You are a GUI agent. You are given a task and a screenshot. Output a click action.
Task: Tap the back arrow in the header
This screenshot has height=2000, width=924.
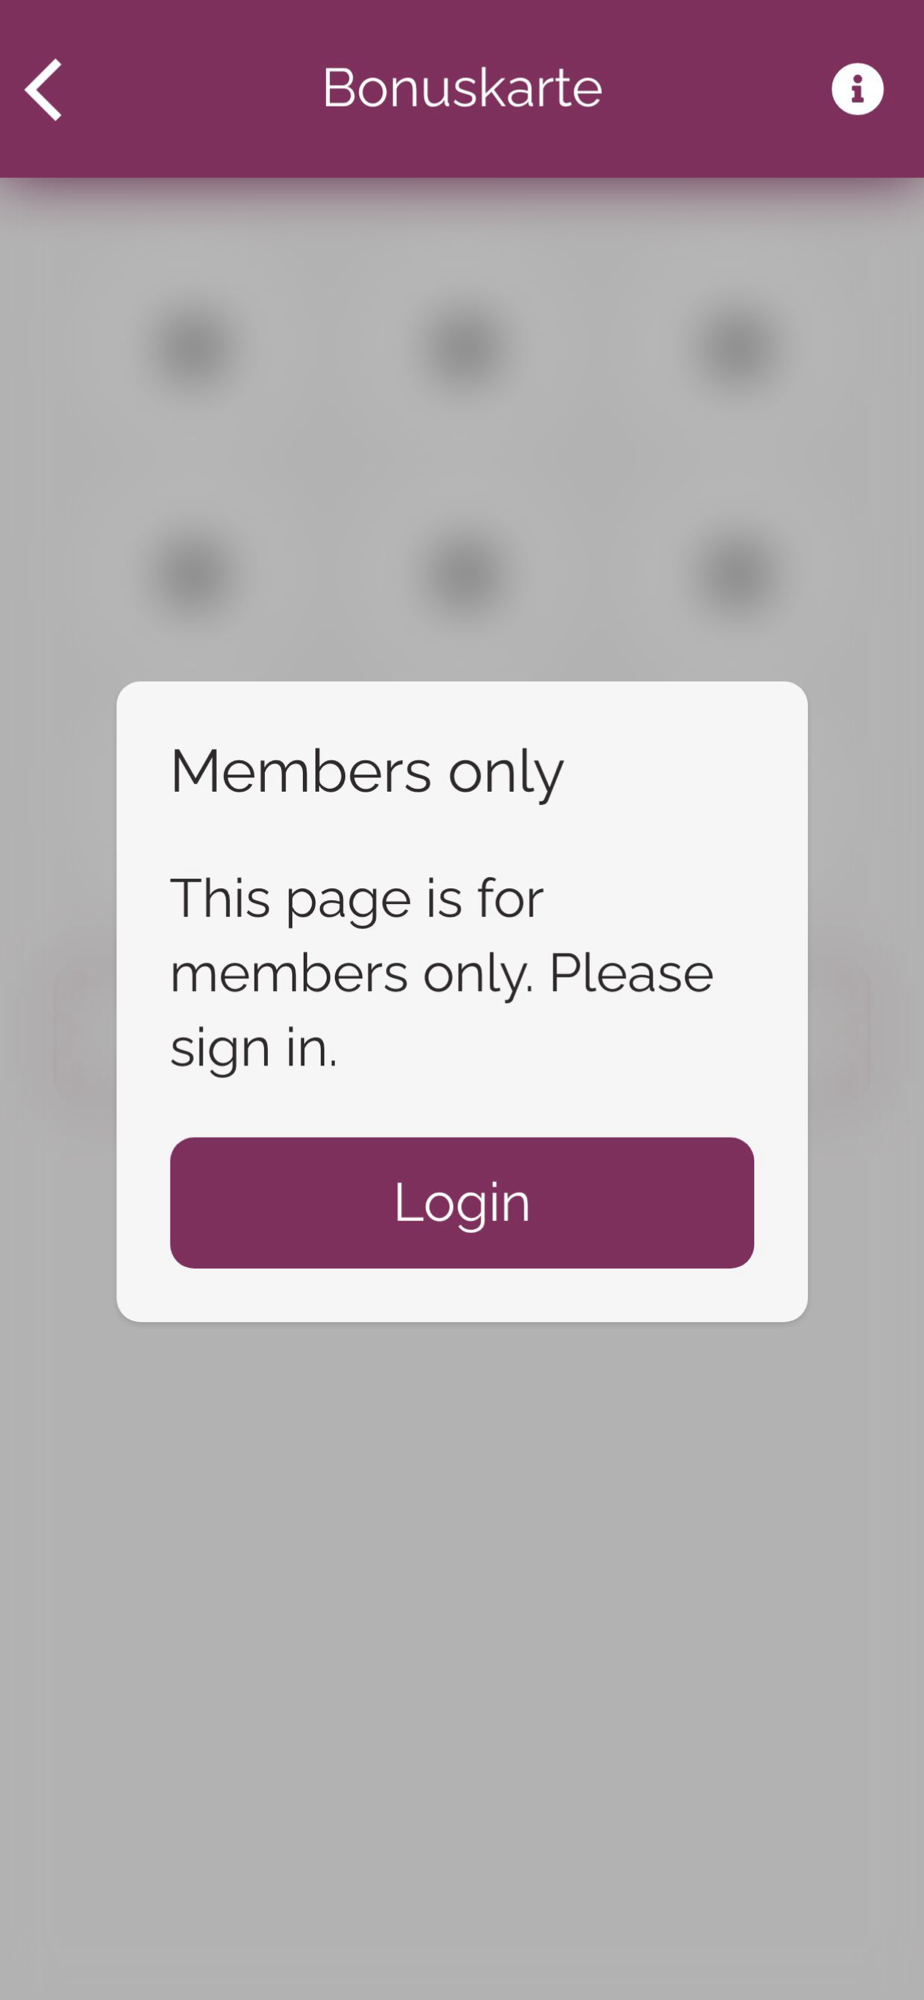click(x=44, y=89)
